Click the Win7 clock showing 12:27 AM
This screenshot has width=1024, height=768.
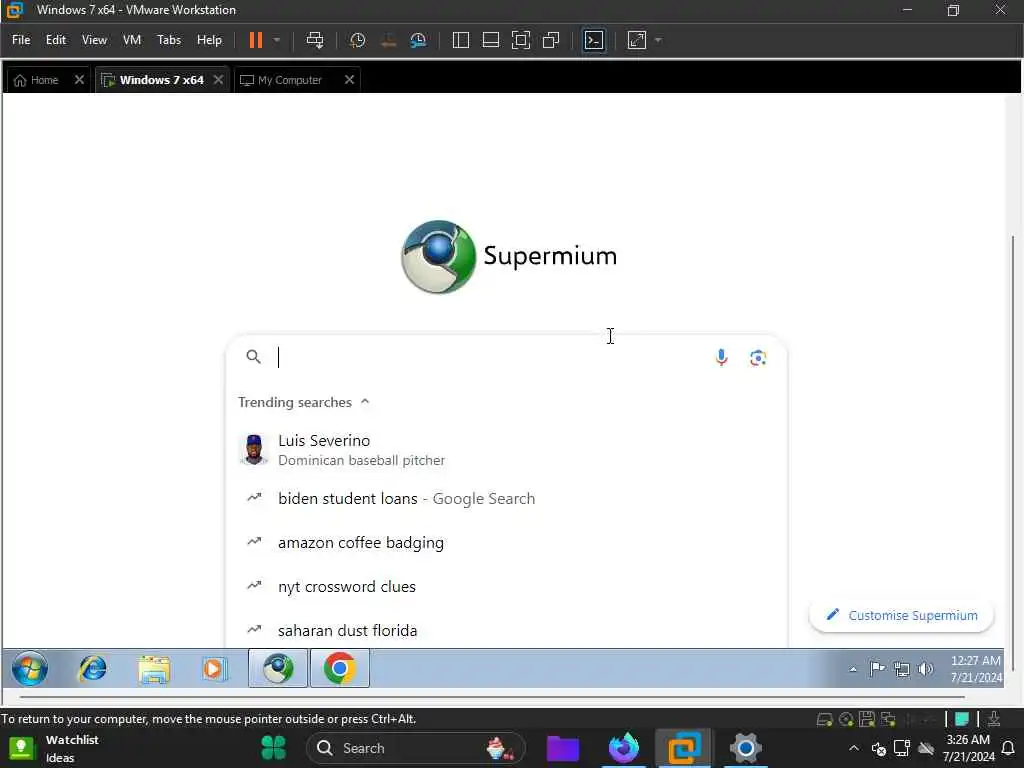pos(976,669)
